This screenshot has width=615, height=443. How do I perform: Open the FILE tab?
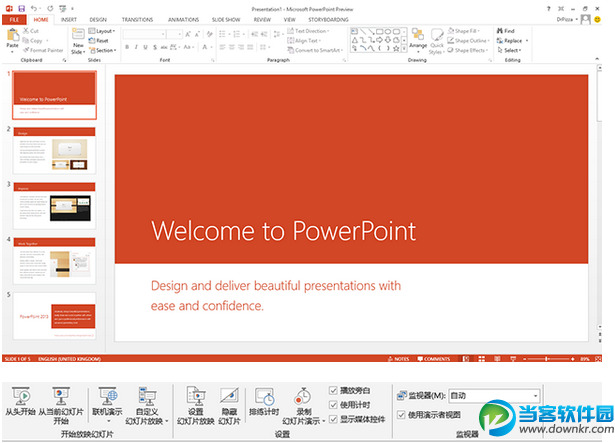click(13, 19)
